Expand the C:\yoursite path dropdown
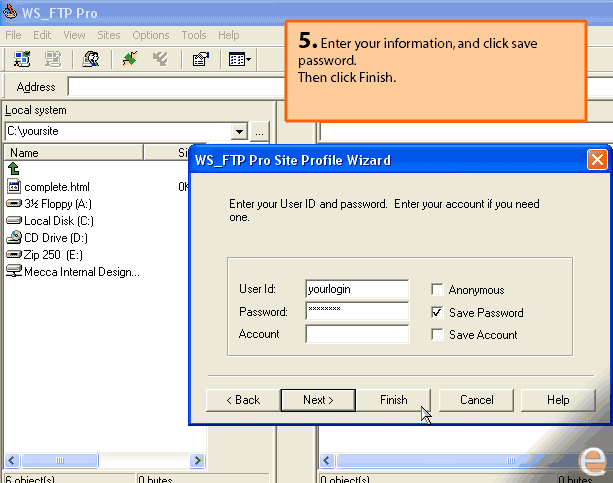Image resolution: width=613 pixels, height=483 pixels. 239,131
